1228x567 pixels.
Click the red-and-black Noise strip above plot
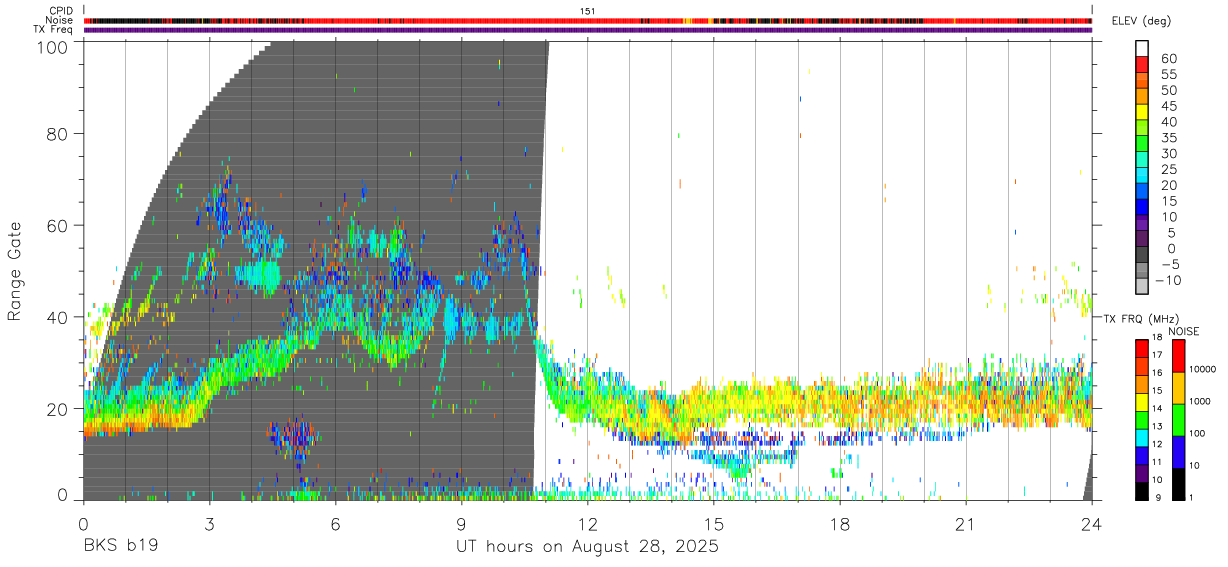[x=588, y=20]
